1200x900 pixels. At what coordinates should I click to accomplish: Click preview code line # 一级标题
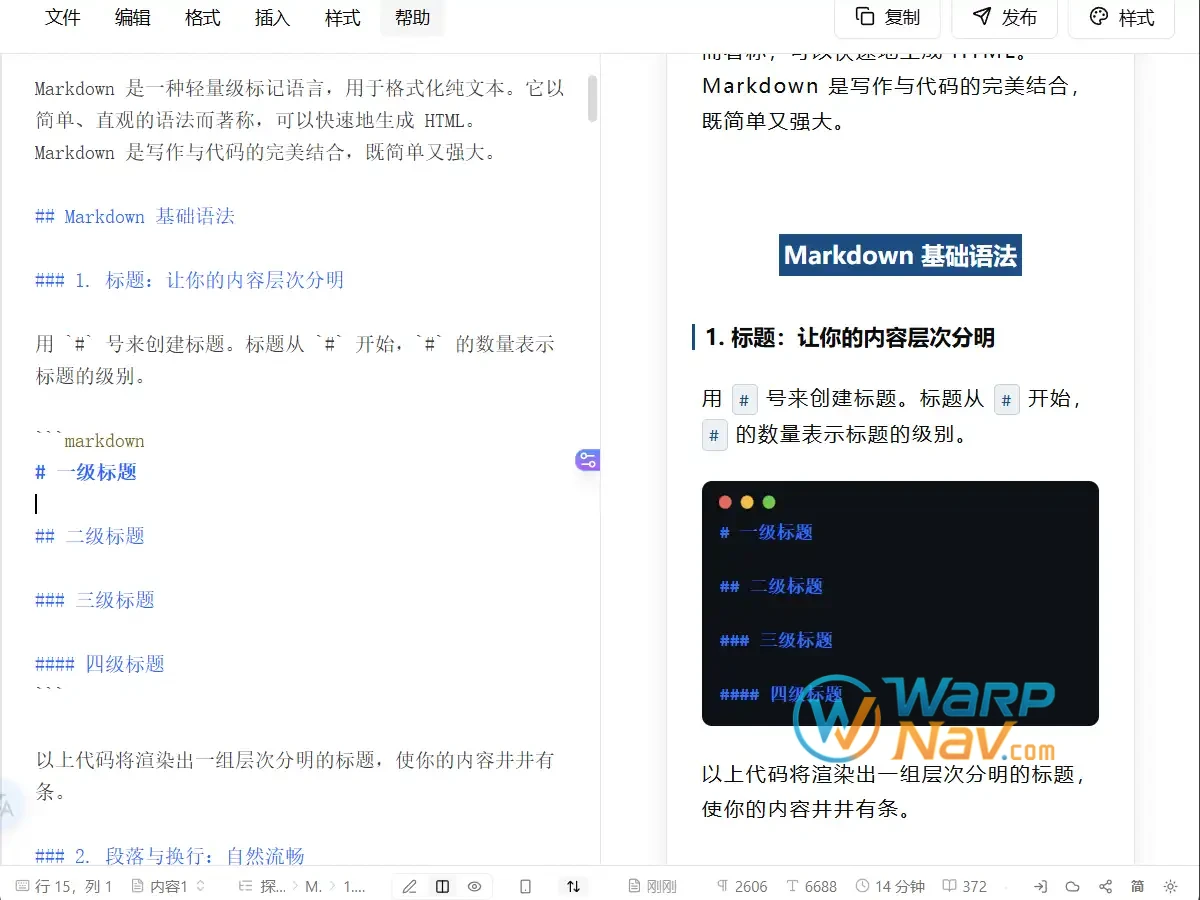point(766,532)
